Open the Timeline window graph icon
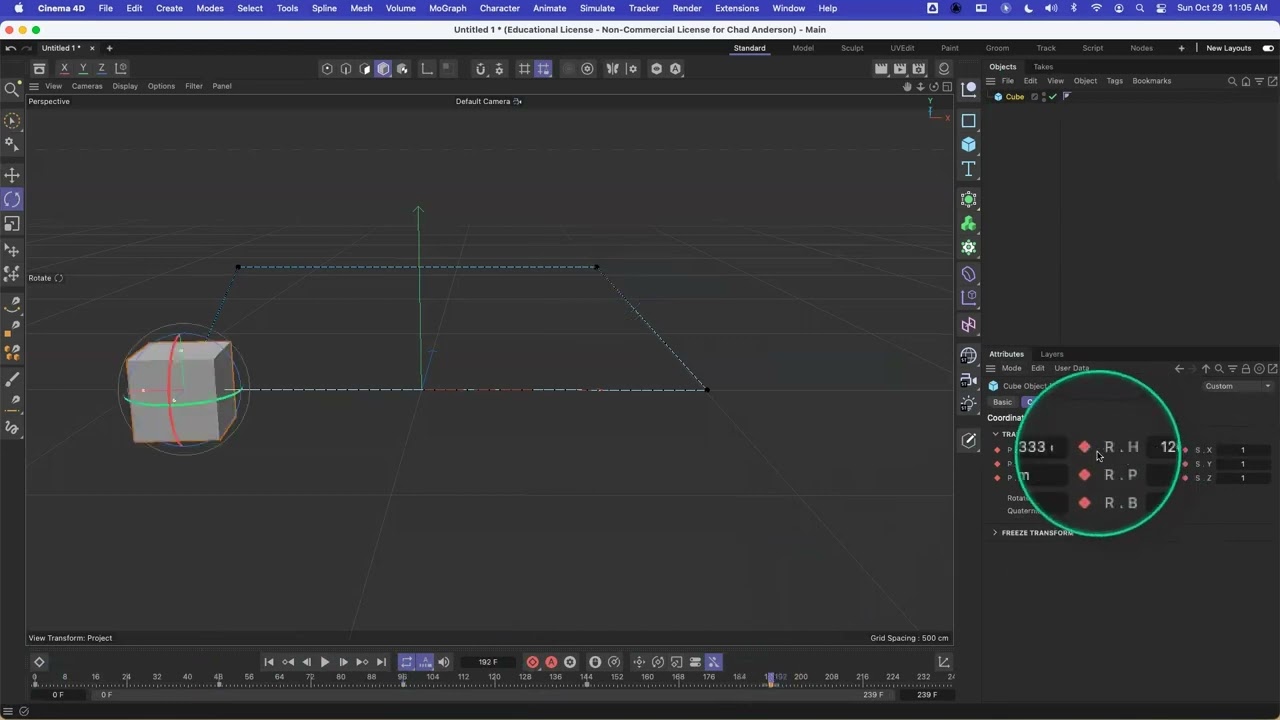The width and height of the screenshot is (1280, 720). tap(943, 662)
